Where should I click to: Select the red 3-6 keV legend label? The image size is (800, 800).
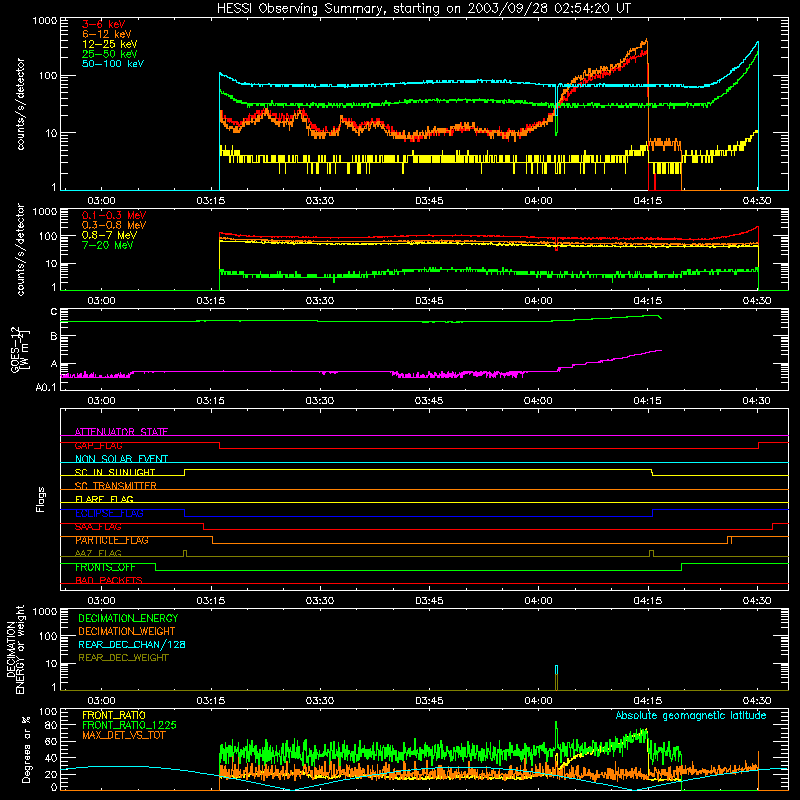pyautogui.click(x=104, y=24)
